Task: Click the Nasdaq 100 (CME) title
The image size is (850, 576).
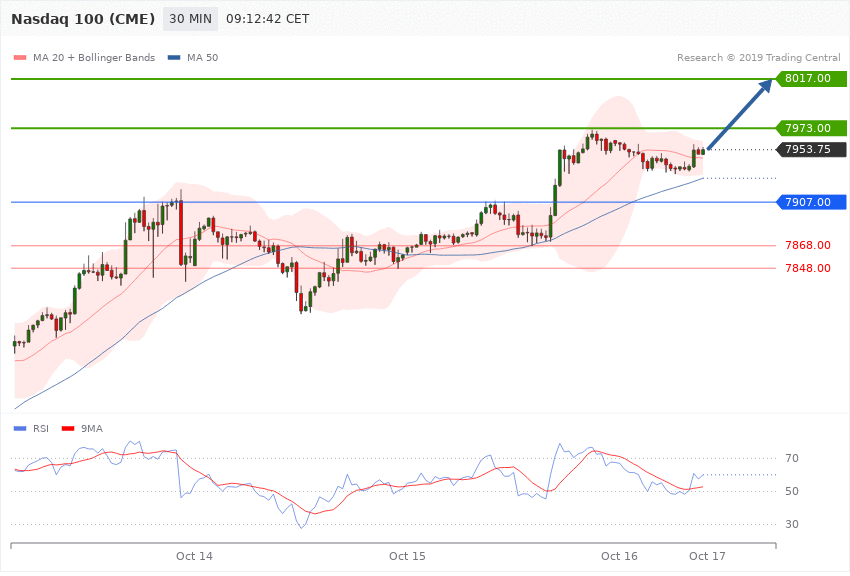Action: pos(83,20)
